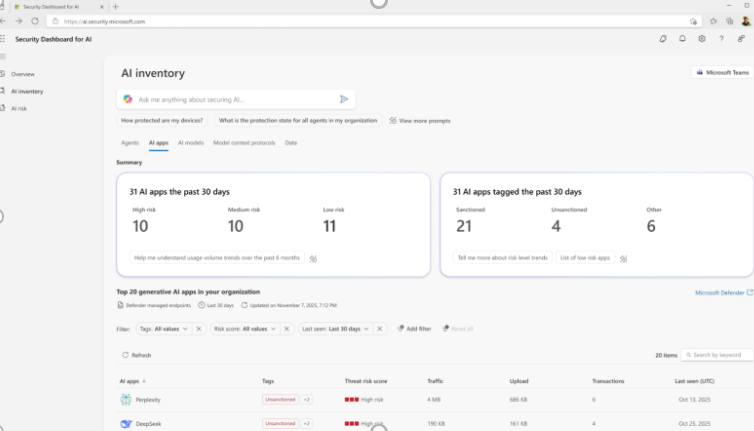The image size is (754, 431).
Task: Expand +2 tags on Perplexity row
Action: pyautogui.click(x=306, y=399)
